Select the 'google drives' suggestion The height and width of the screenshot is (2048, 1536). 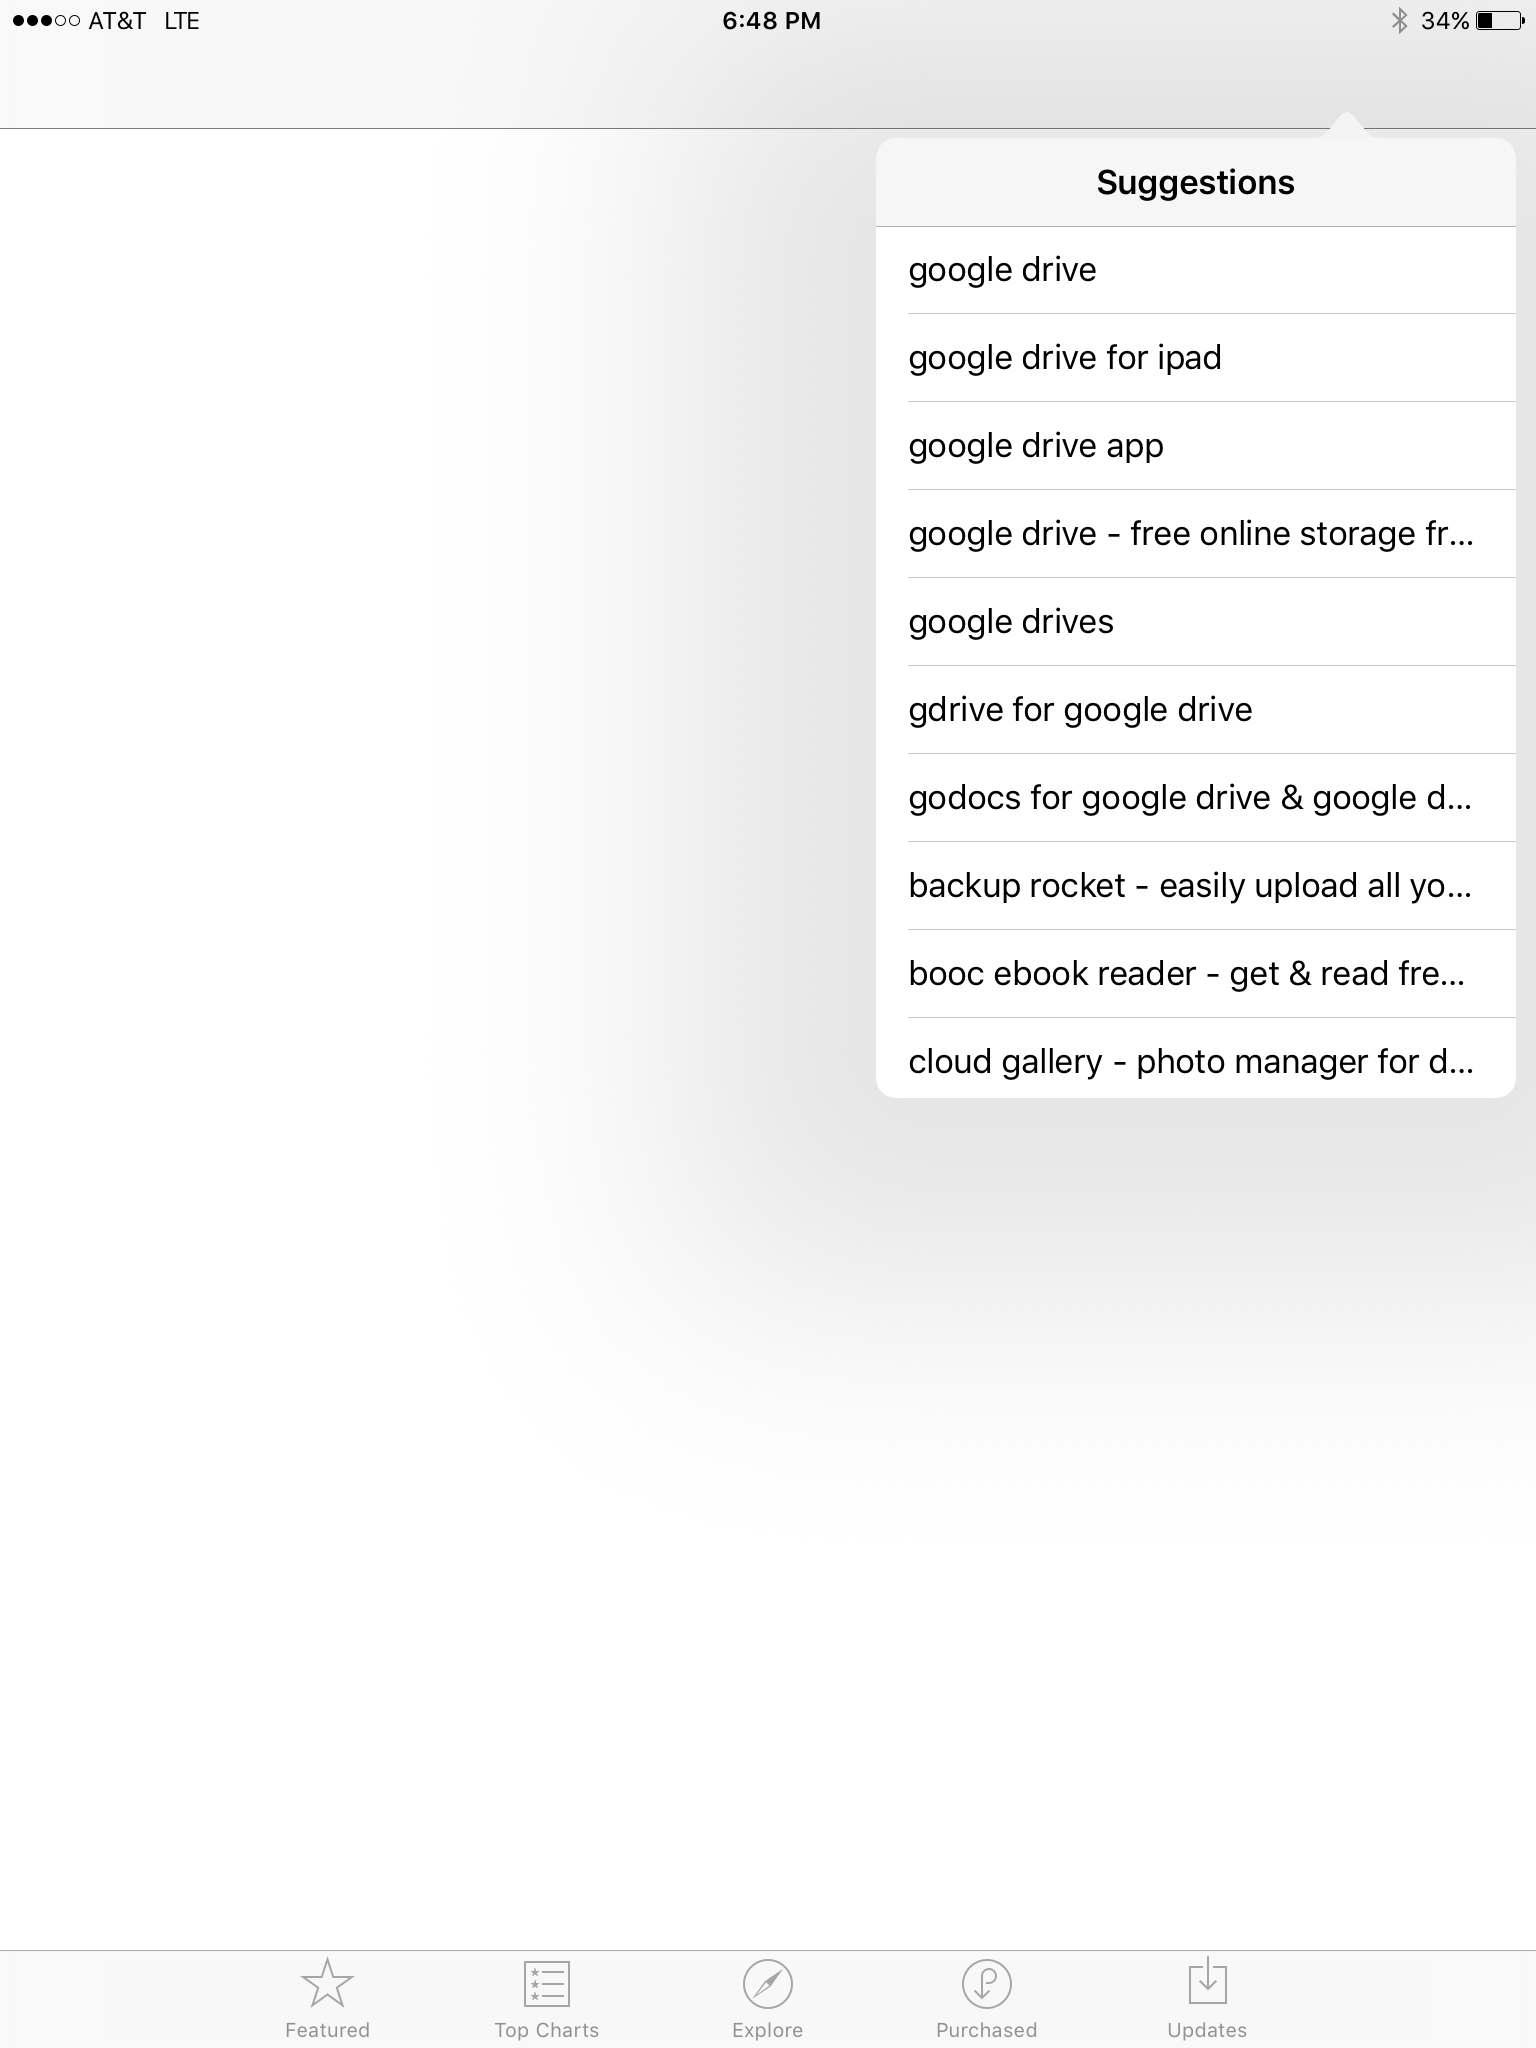click(1196, 622)
